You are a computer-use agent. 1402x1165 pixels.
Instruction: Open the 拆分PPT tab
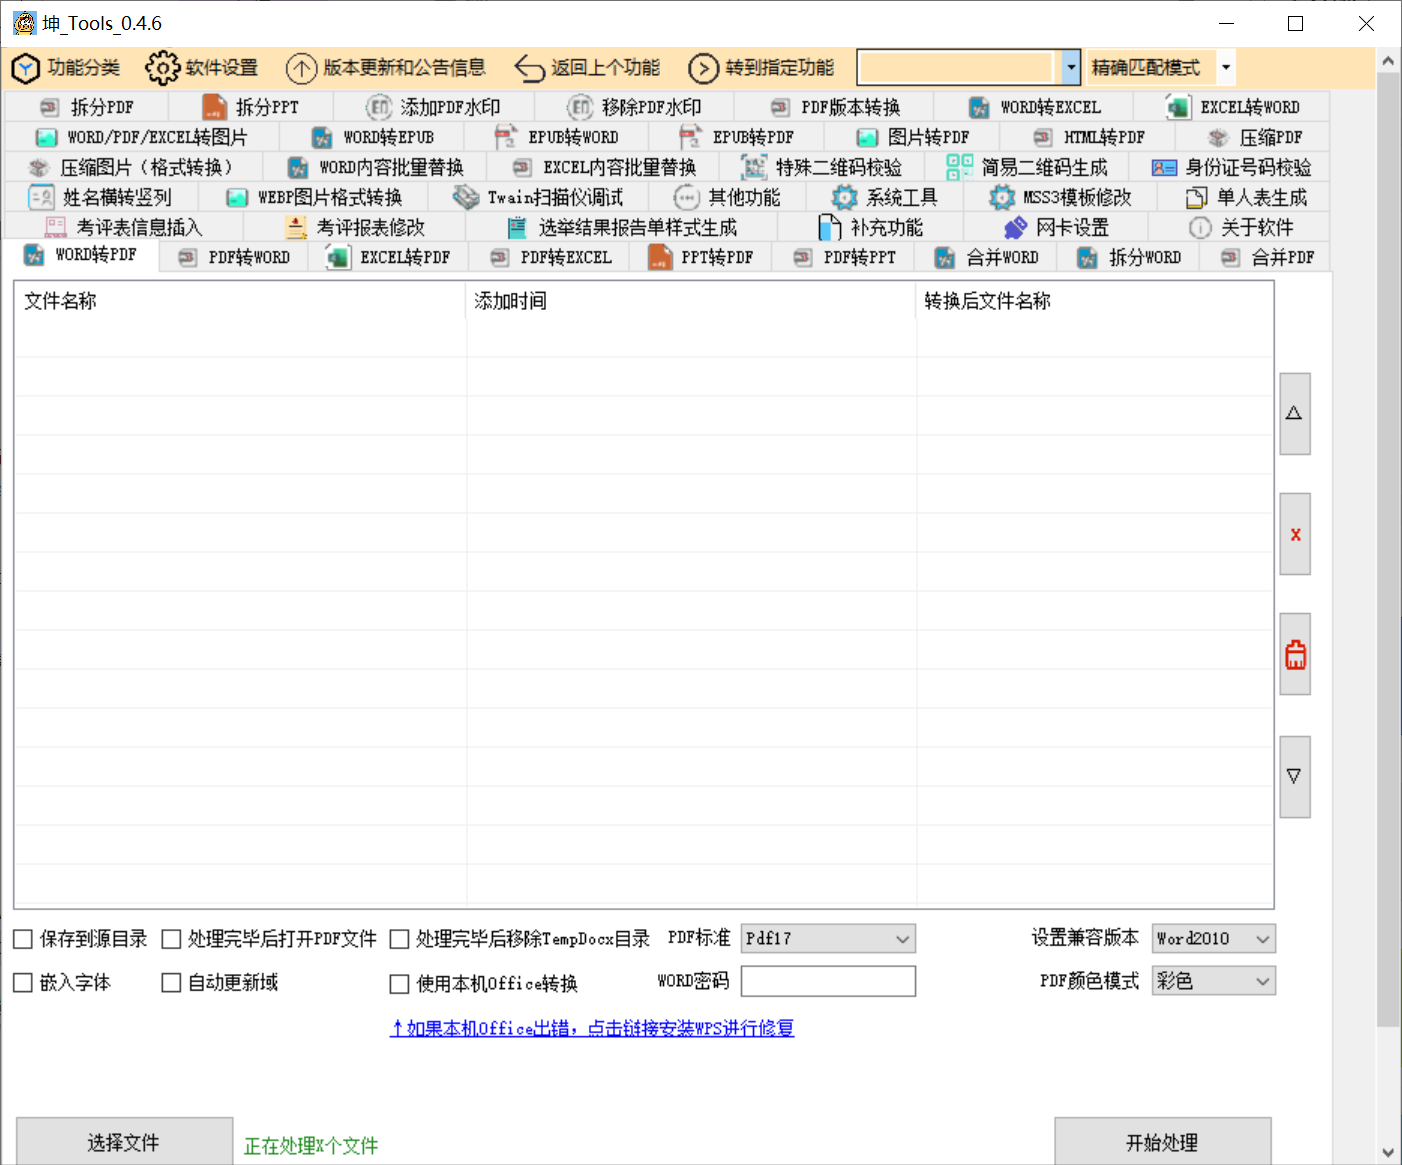[x=251, y=107]
